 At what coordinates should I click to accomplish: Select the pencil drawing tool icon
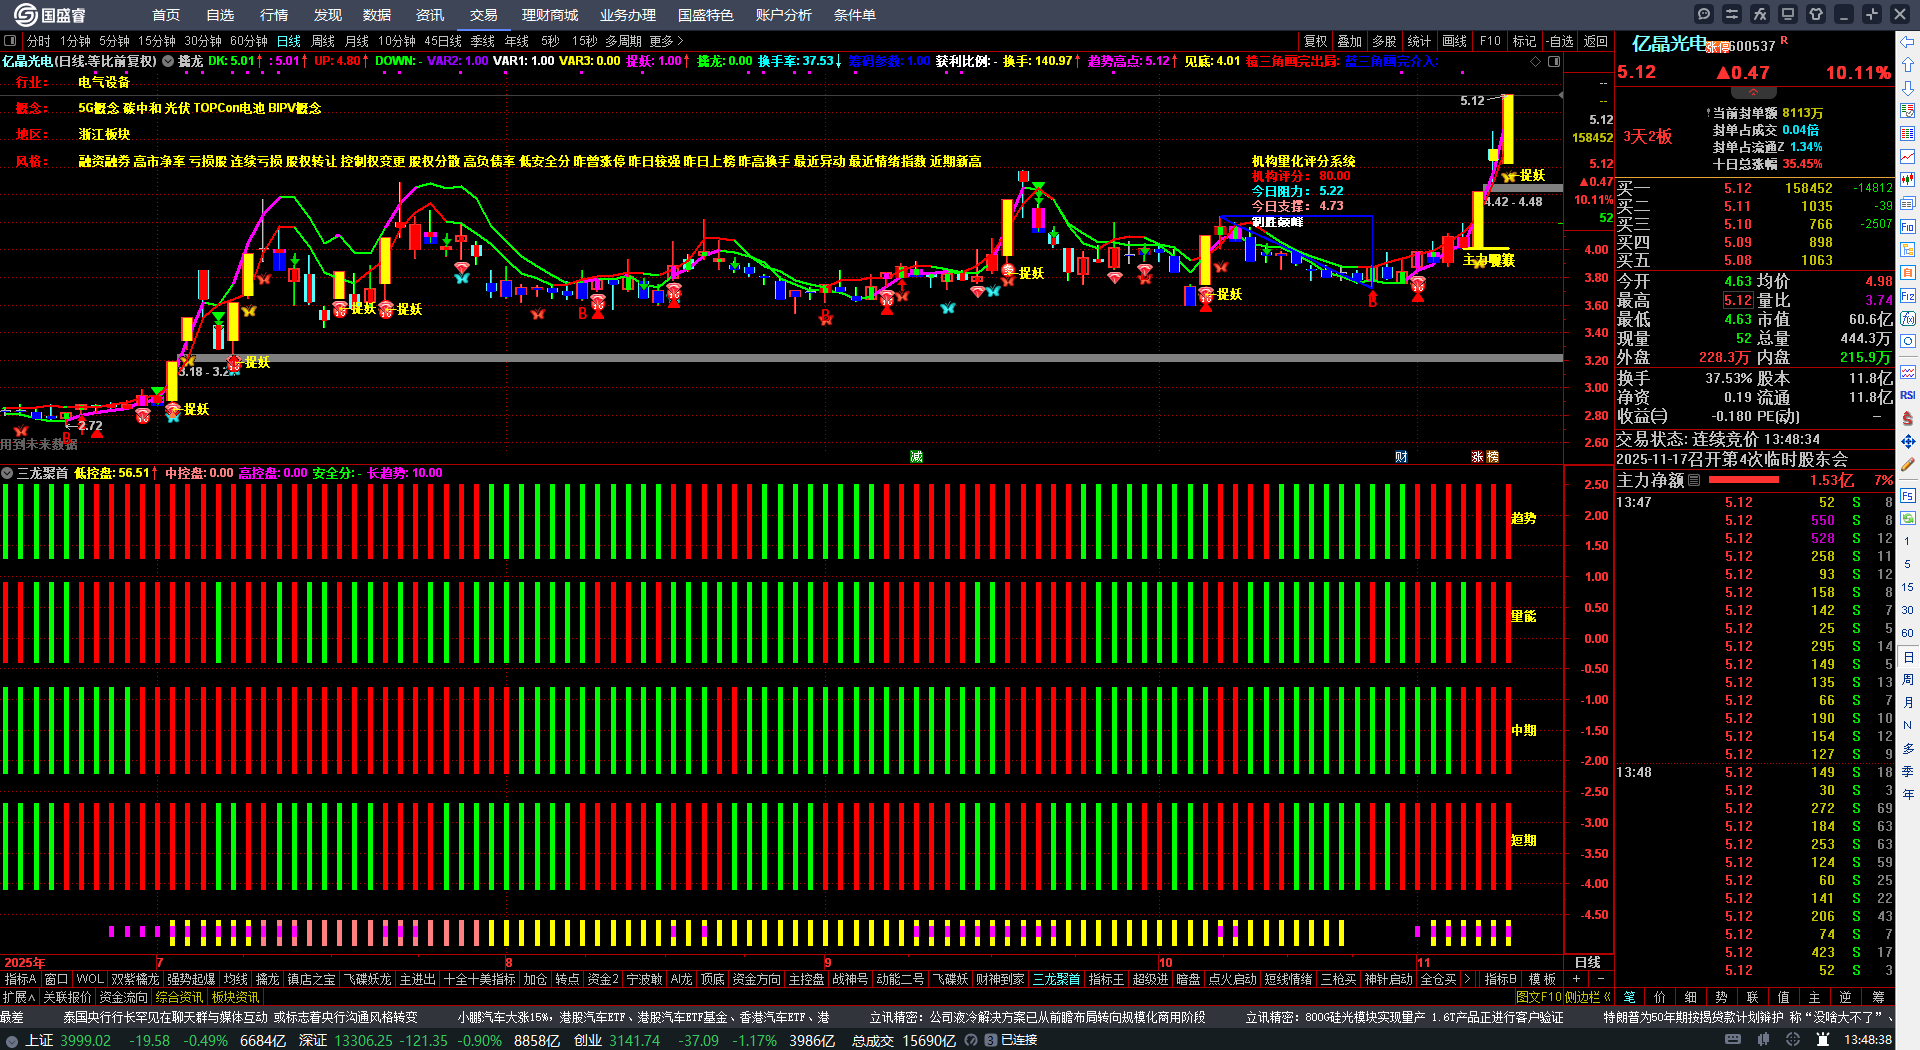[1908, 464]
